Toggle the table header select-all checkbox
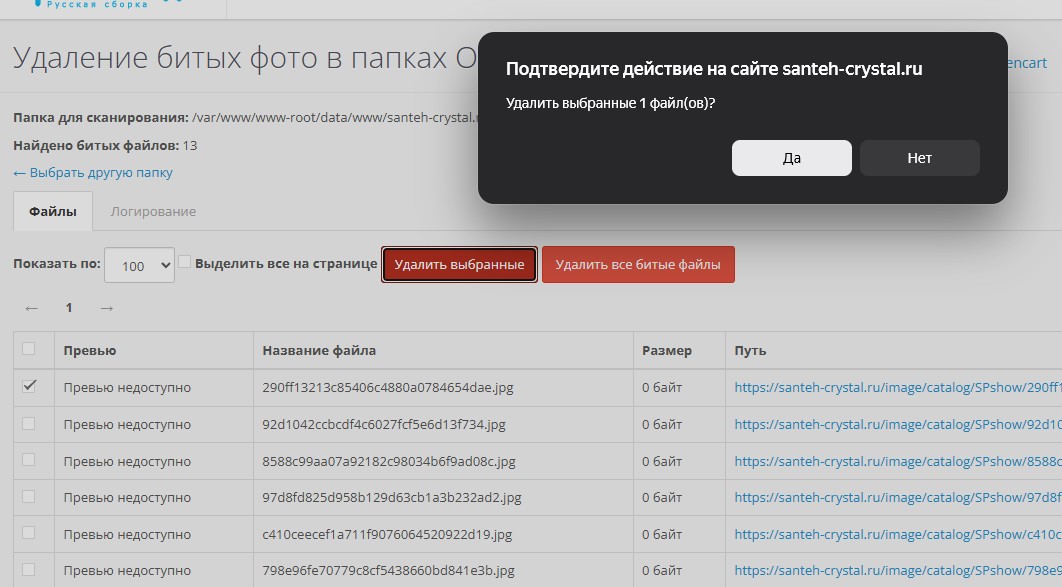The image size is (1062, 587). click(29, 349)
